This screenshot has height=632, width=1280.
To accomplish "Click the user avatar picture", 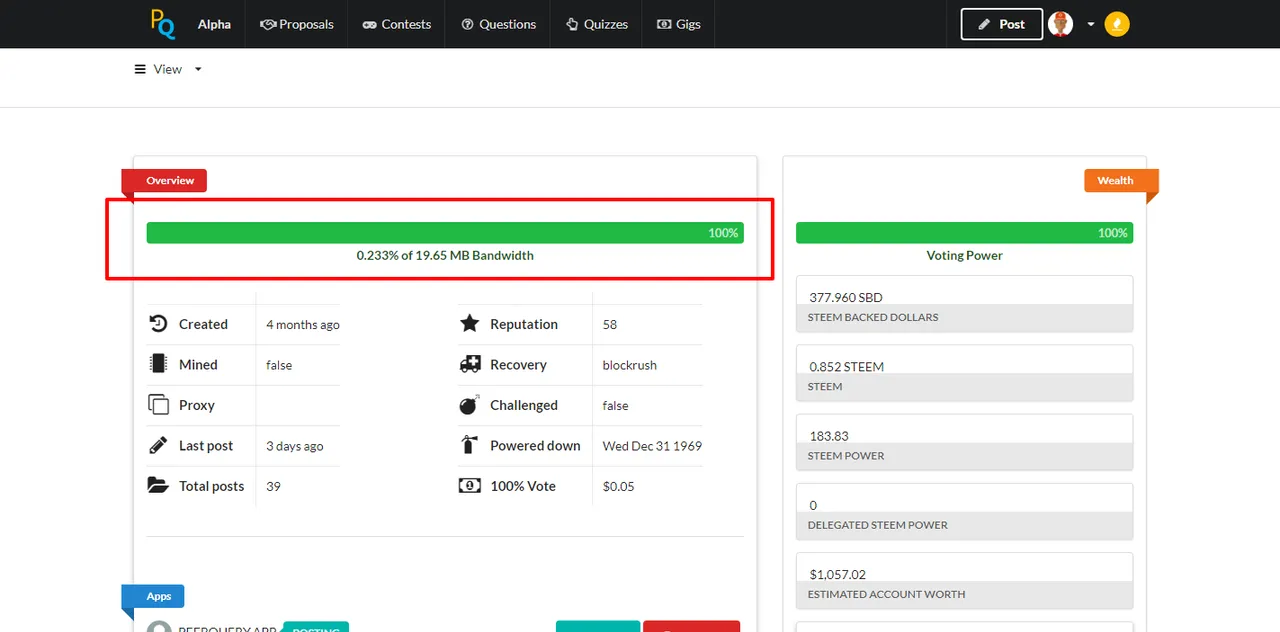I will point(1060,24).
